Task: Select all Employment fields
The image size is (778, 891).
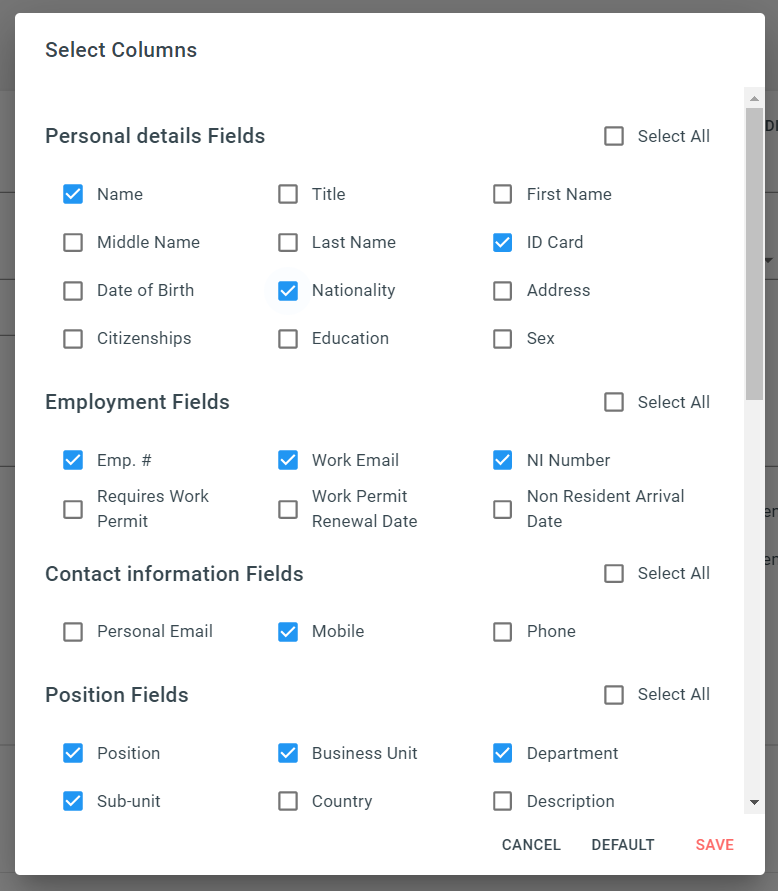Action: pyautogui.click(x=614, y=402)
